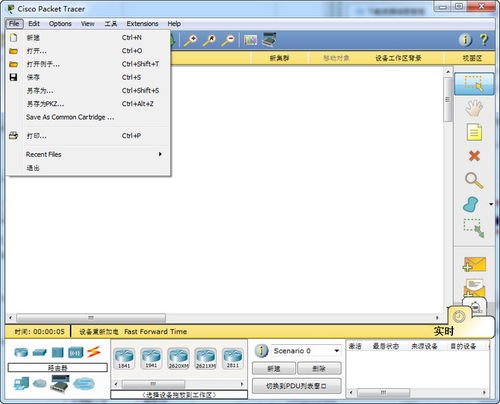This screenshot has height=404, width=500.
Task: Select the Place Note tool
Action: [474, 132]
